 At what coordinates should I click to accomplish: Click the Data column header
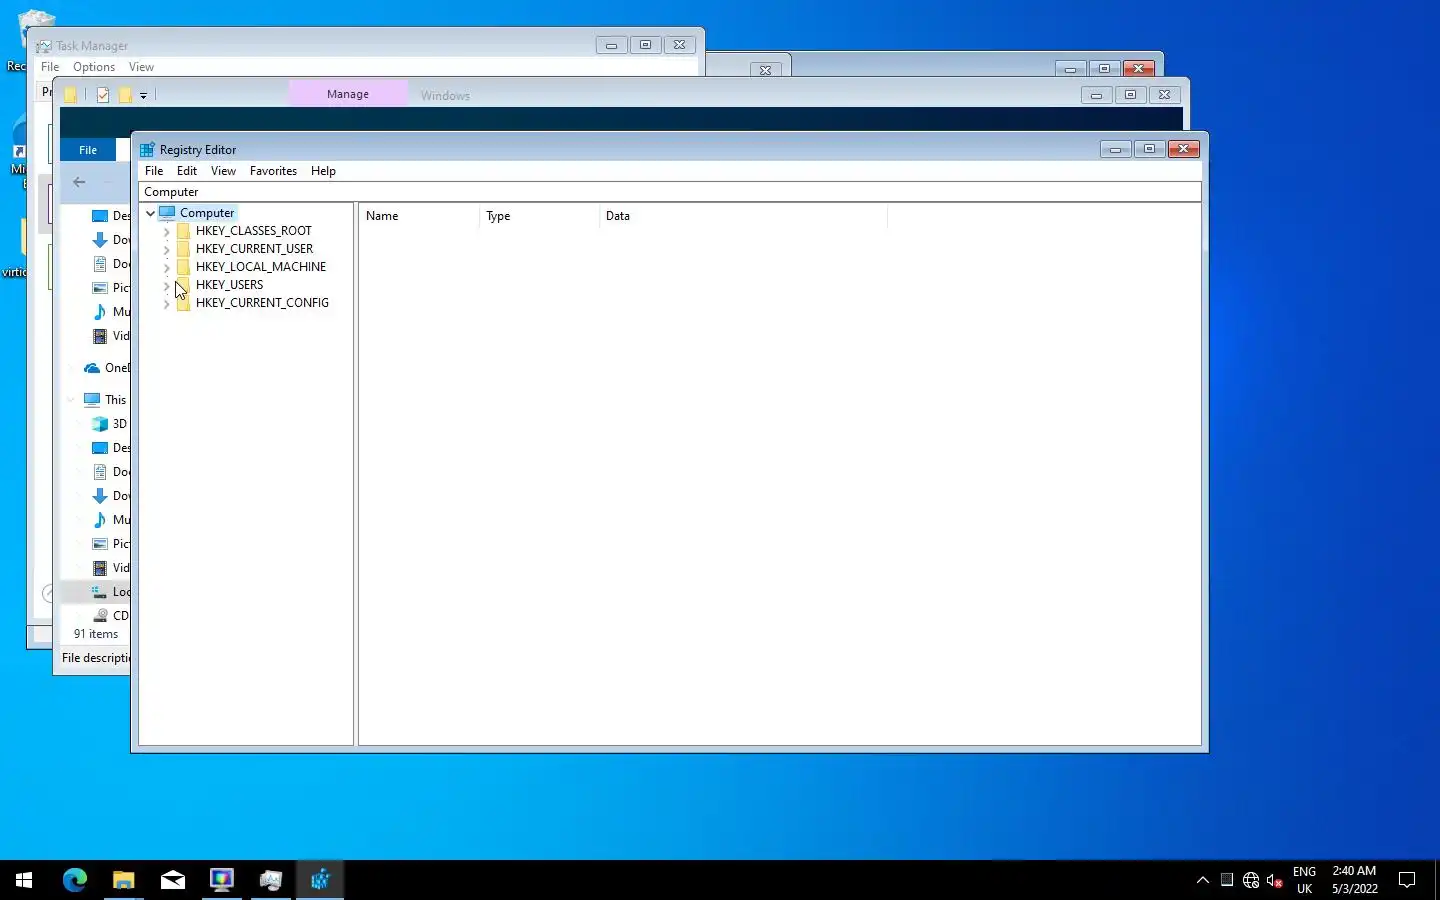click(743, 216)
